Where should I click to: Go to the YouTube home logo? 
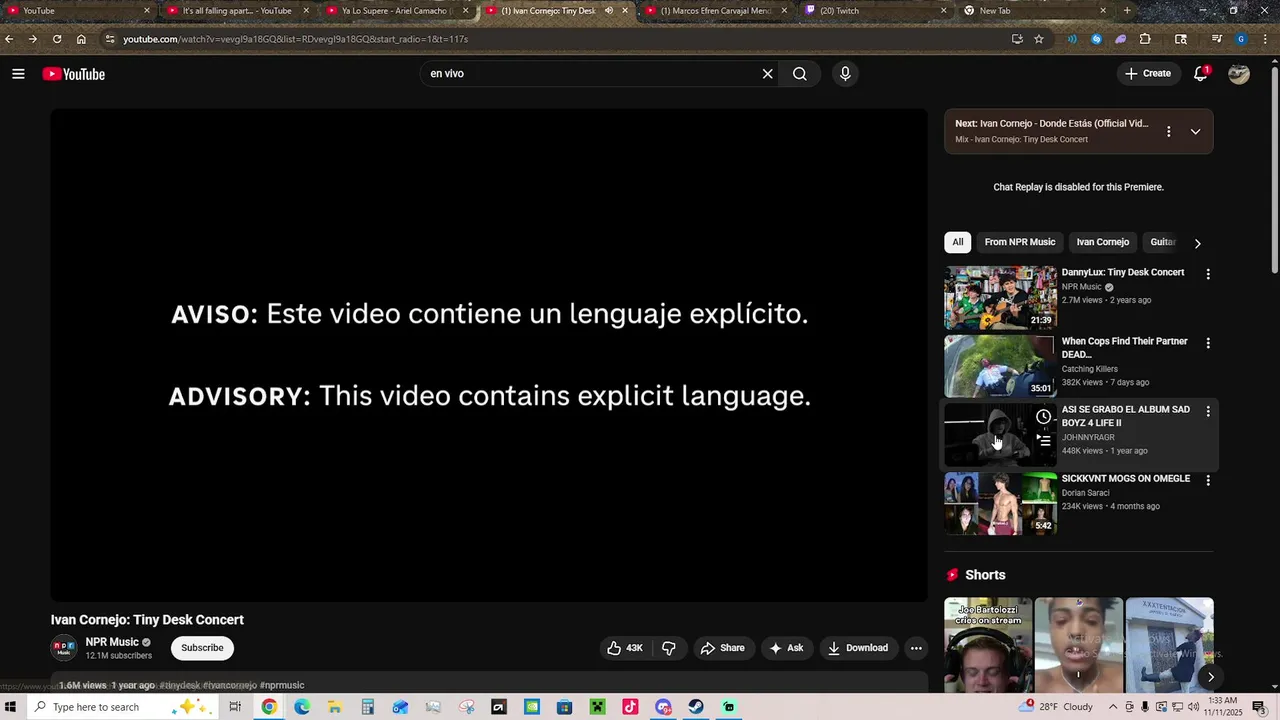74,74
